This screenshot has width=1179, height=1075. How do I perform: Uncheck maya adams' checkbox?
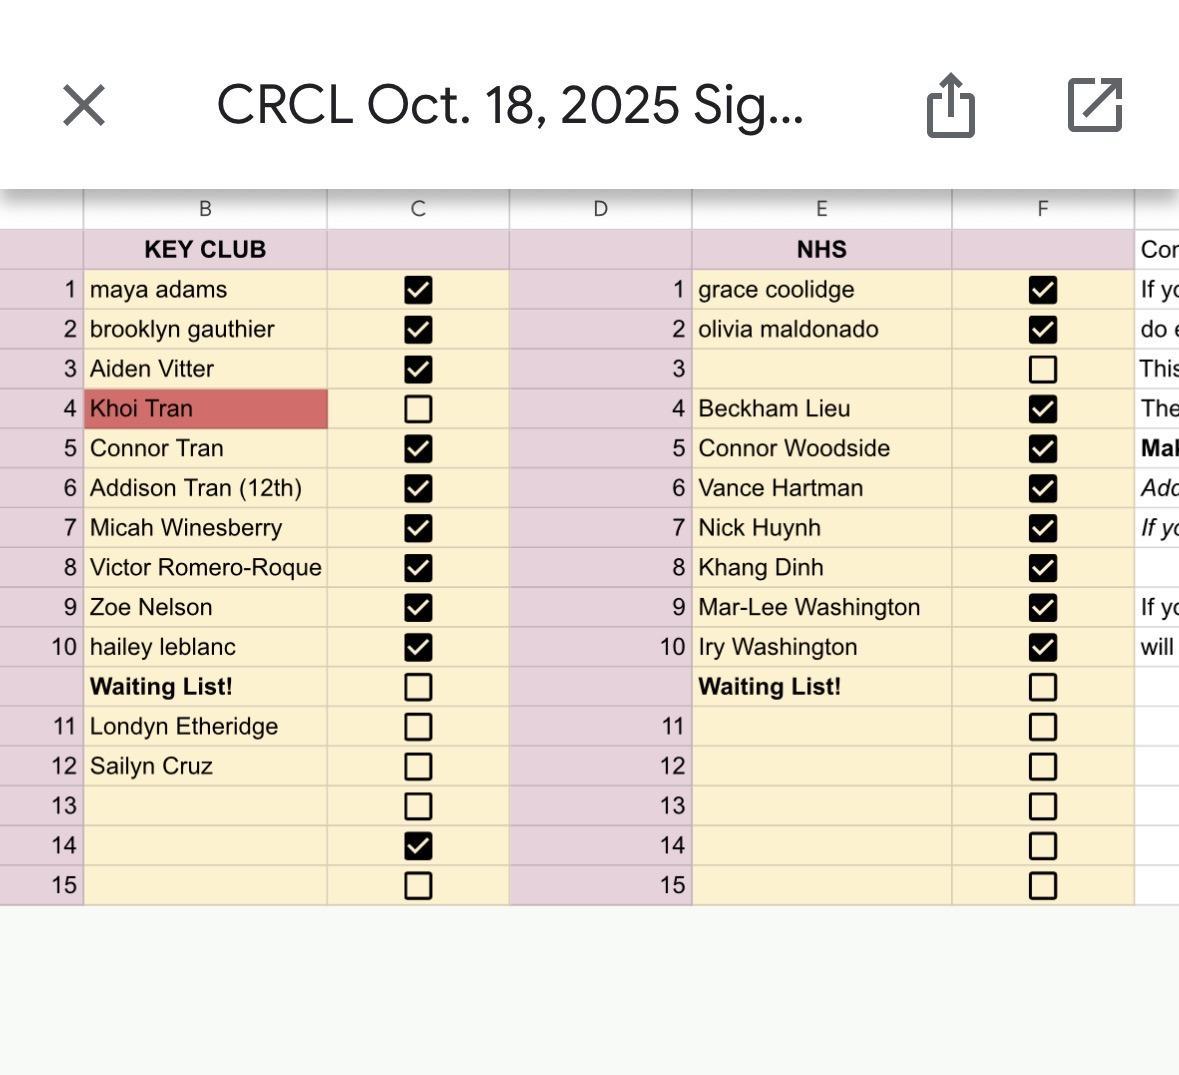418,290
